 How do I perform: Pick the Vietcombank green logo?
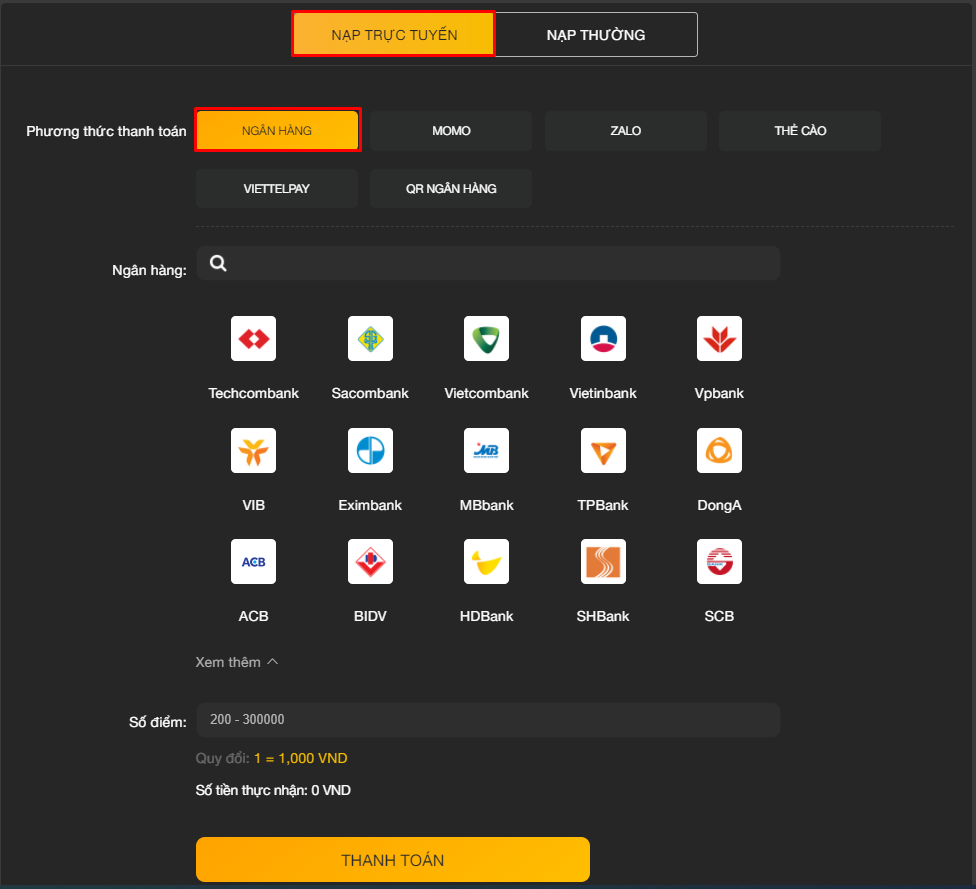pyautogui.click(x=486, y=339)
